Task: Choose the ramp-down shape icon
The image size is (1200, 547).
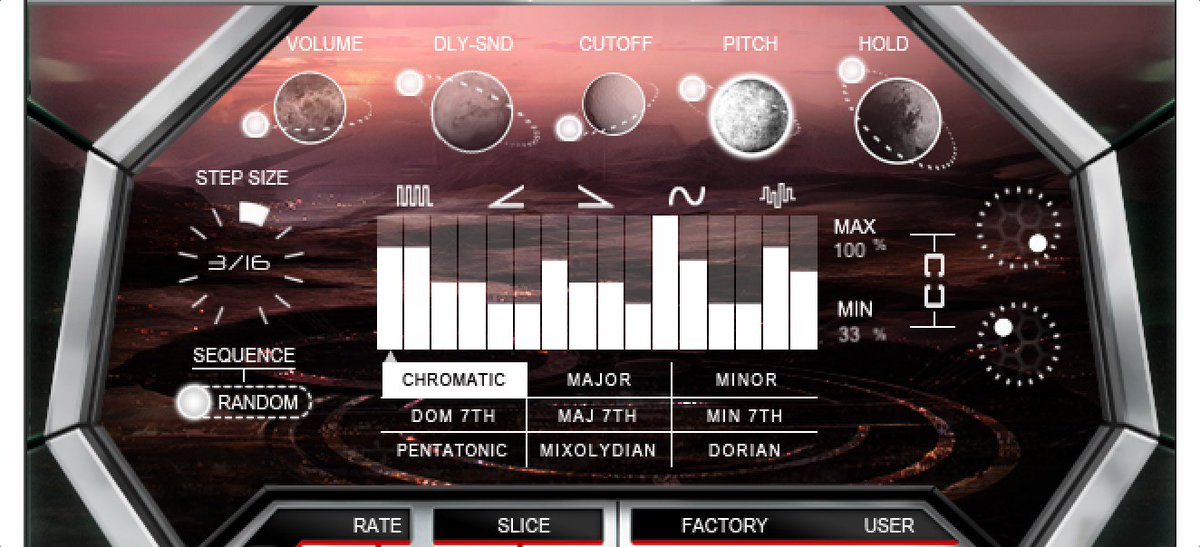Action: point(596,196)
